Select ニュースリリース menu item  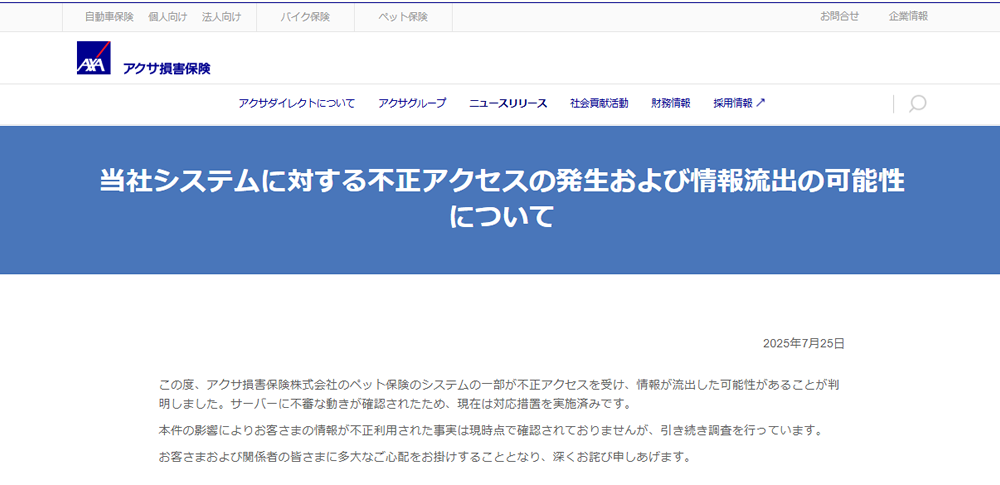click(x=508, y=103)
